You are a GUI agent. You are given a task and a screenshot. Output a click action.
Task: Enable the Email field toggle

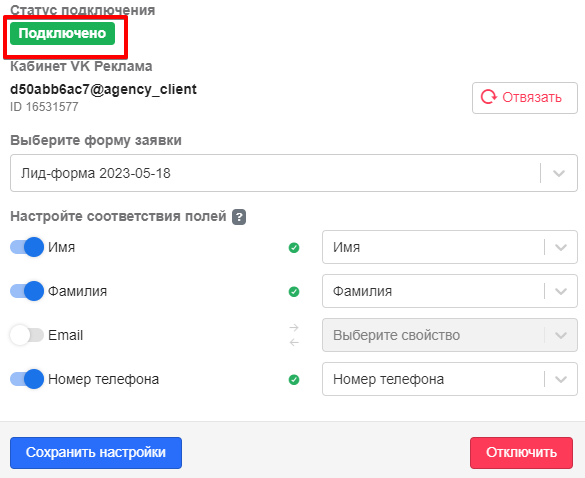click(x=27, y=335)
